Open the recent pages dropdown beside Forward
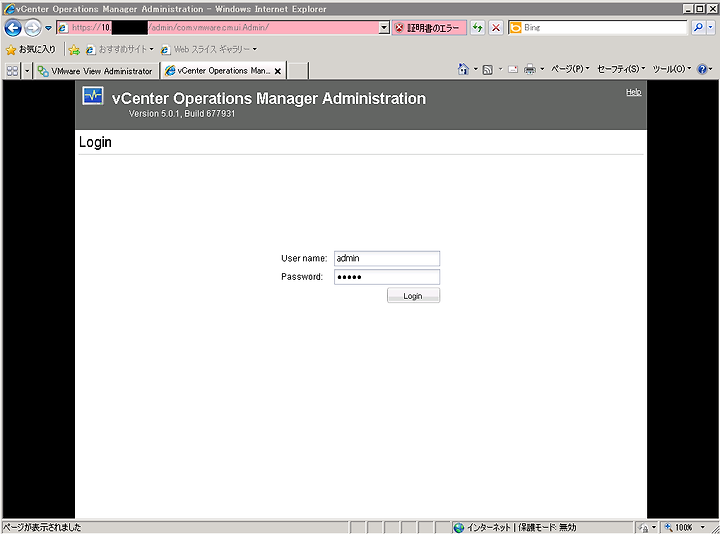The image size is (720, 534). point(48,28)
